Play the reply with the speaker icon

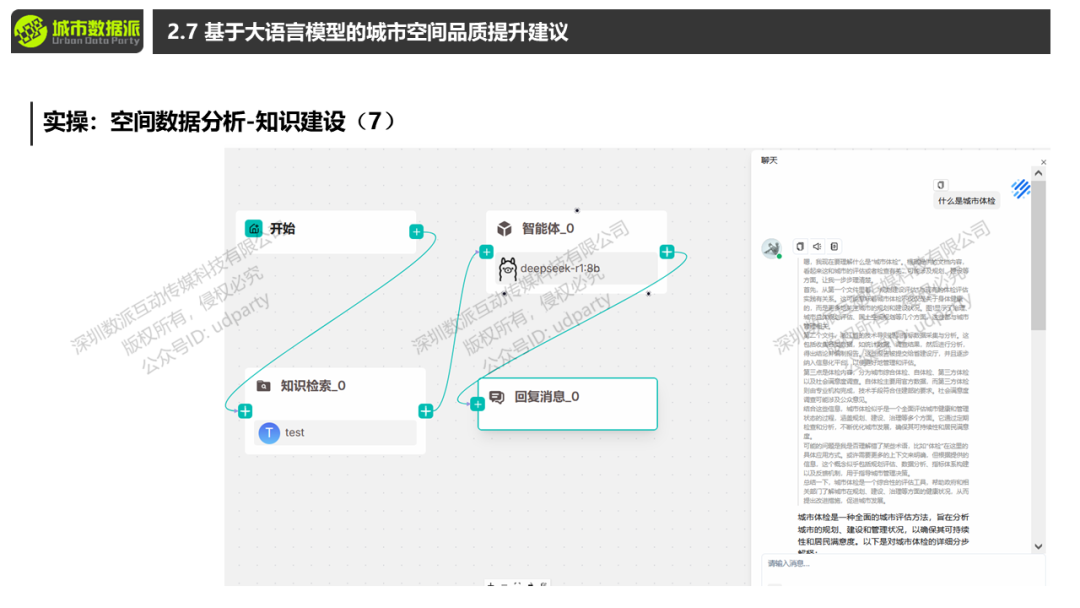point(816,246)
